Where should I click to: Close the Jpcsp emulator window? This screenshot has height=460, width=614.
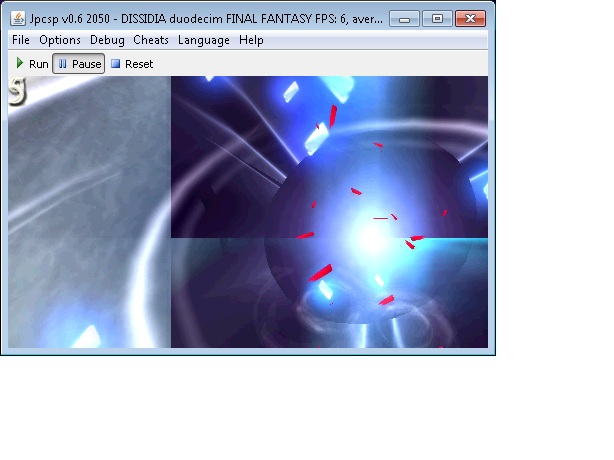tap(470, 19)
